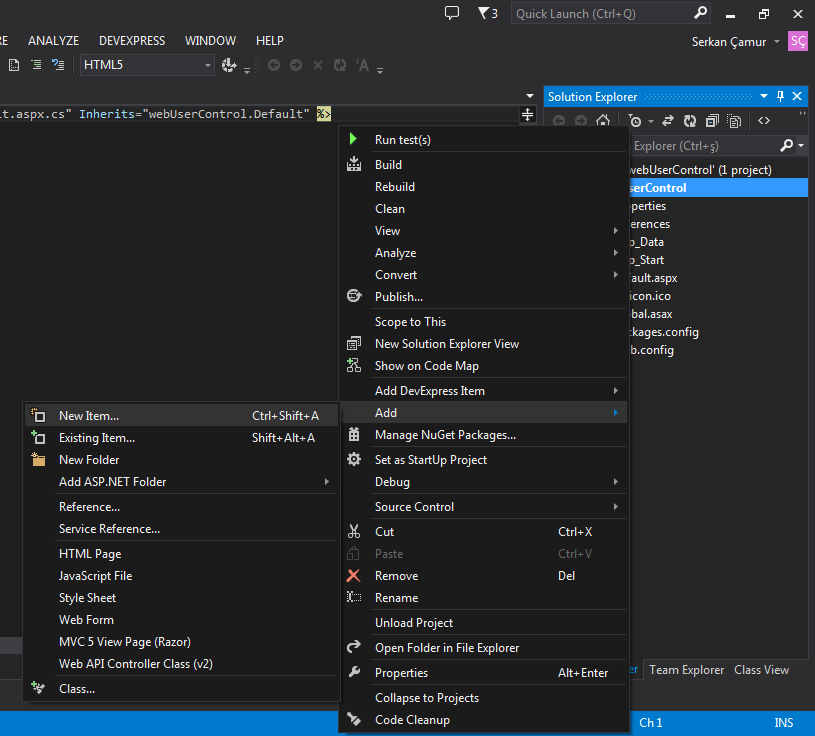The height and width of the screenshot is (736, 815).
Task: Choose New Item... in Add submenu
Action: 181,416
